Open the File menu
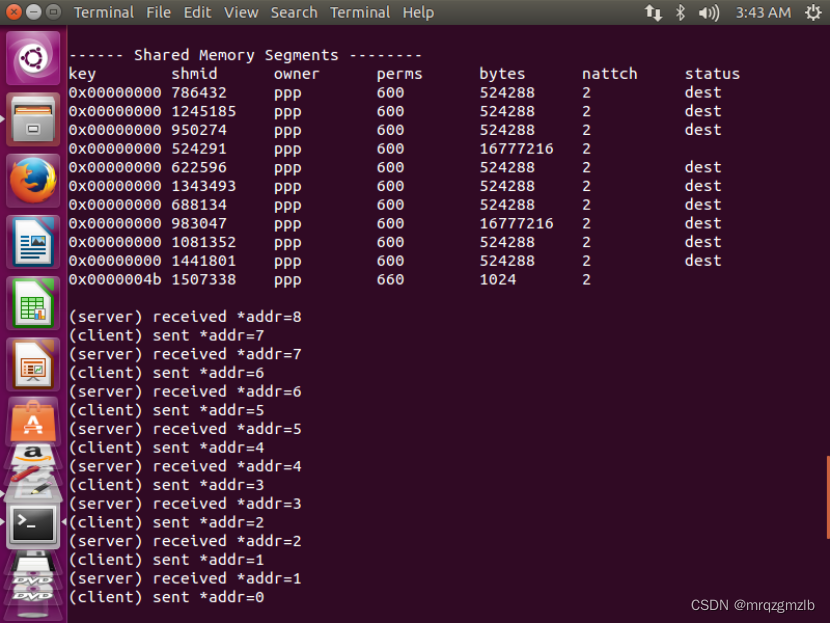831x623 pixels. click(158, 12)
